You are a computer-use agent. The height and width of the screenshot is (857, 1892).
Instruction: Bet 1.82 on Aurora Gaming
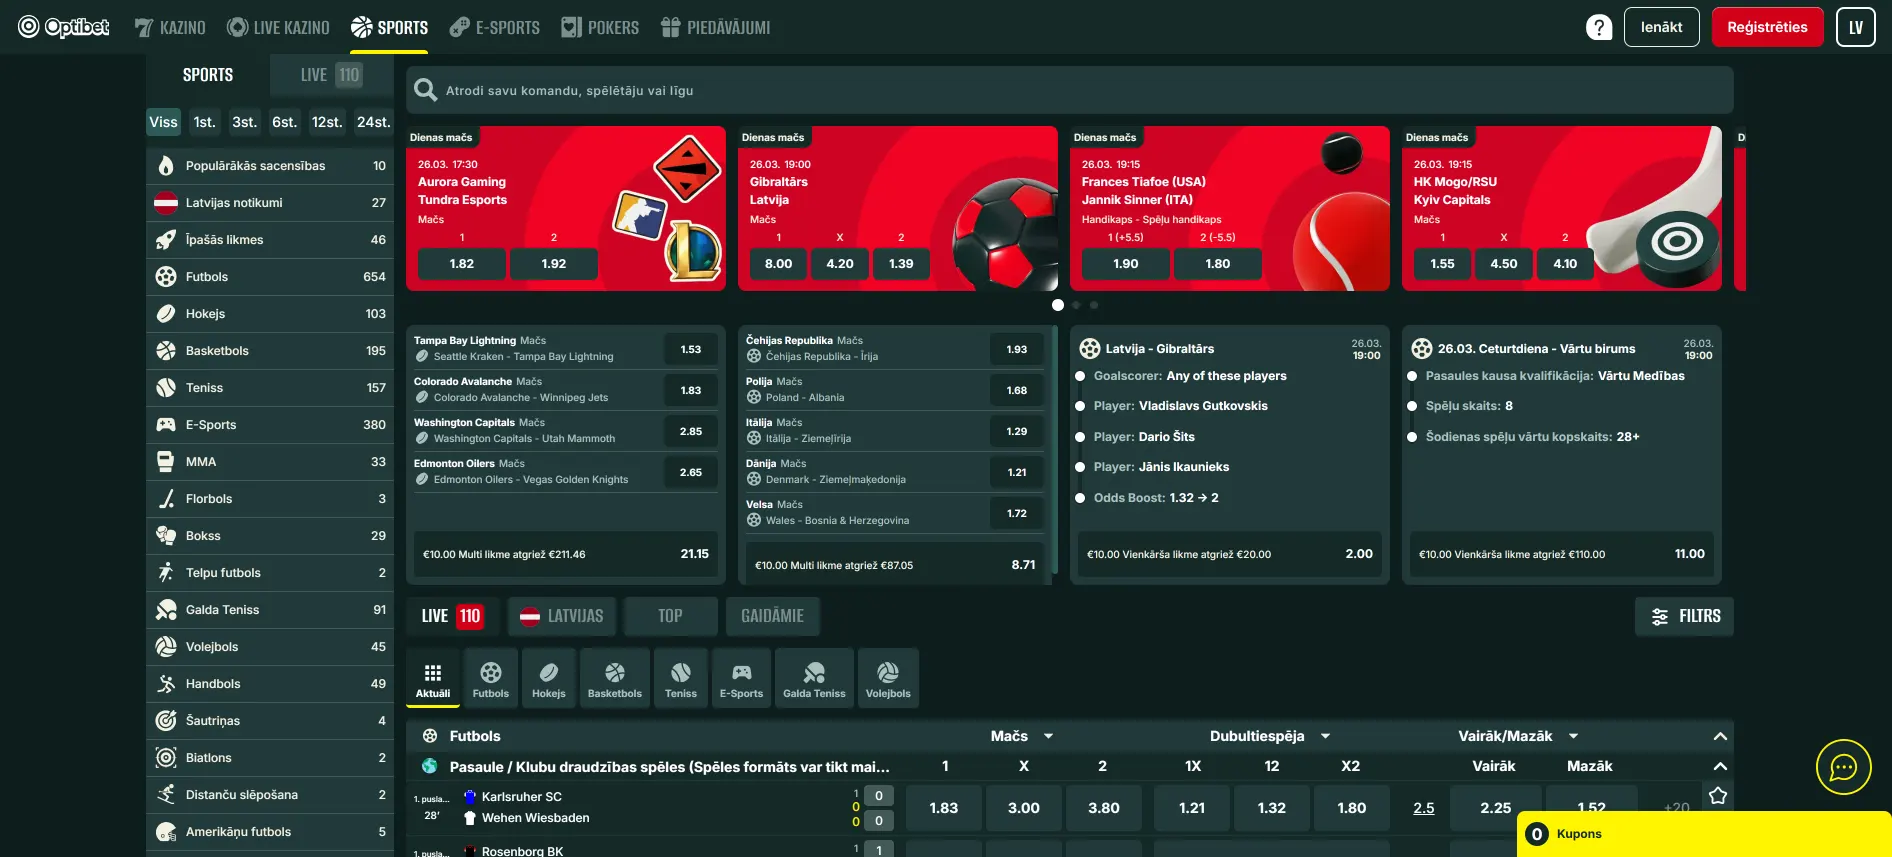[462, 264]
